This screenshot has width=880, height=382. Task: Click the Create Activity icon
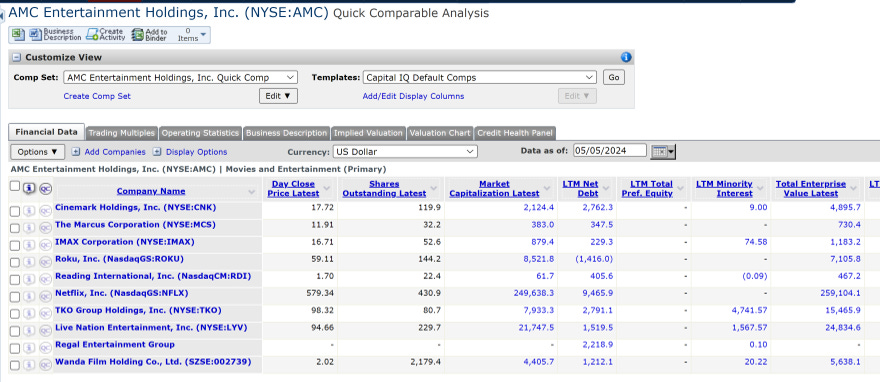[x=92, y=35]
